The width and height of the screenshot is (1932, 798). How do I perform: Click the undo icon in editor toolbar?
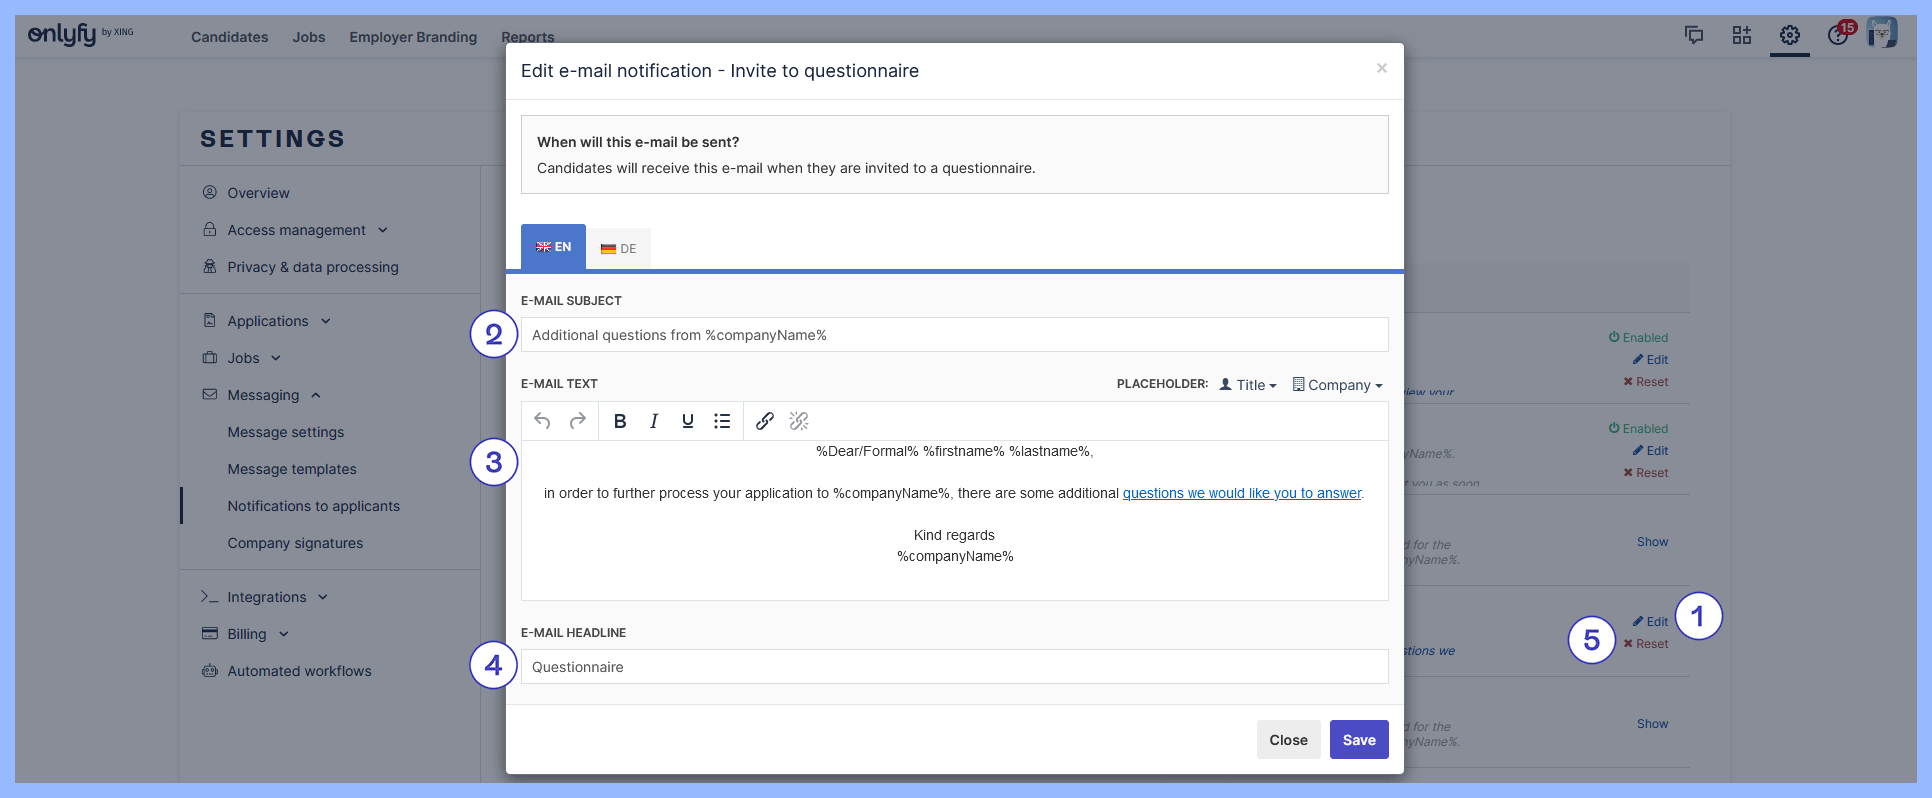[x=542, y=421]
